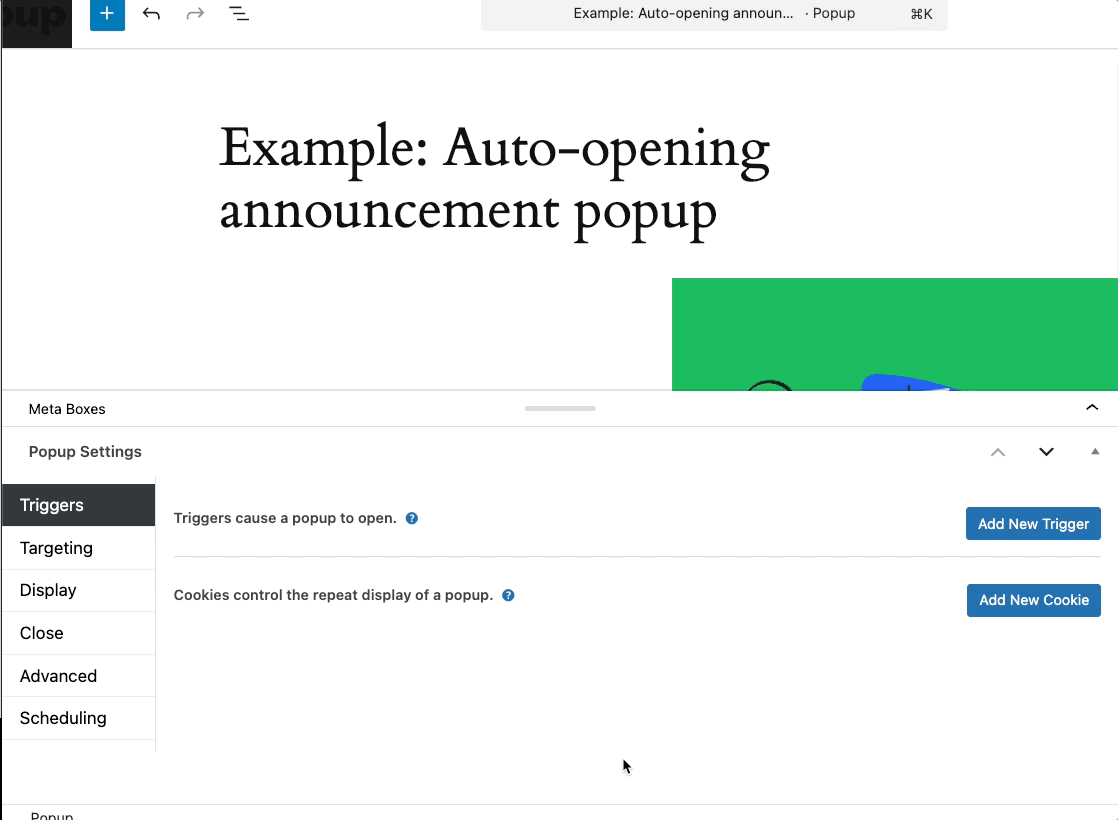Image resolution: width=1118 pixels, height=820 pixels.
Task: Grab the Meta Boxes resize handle
Action: (560, 408)
